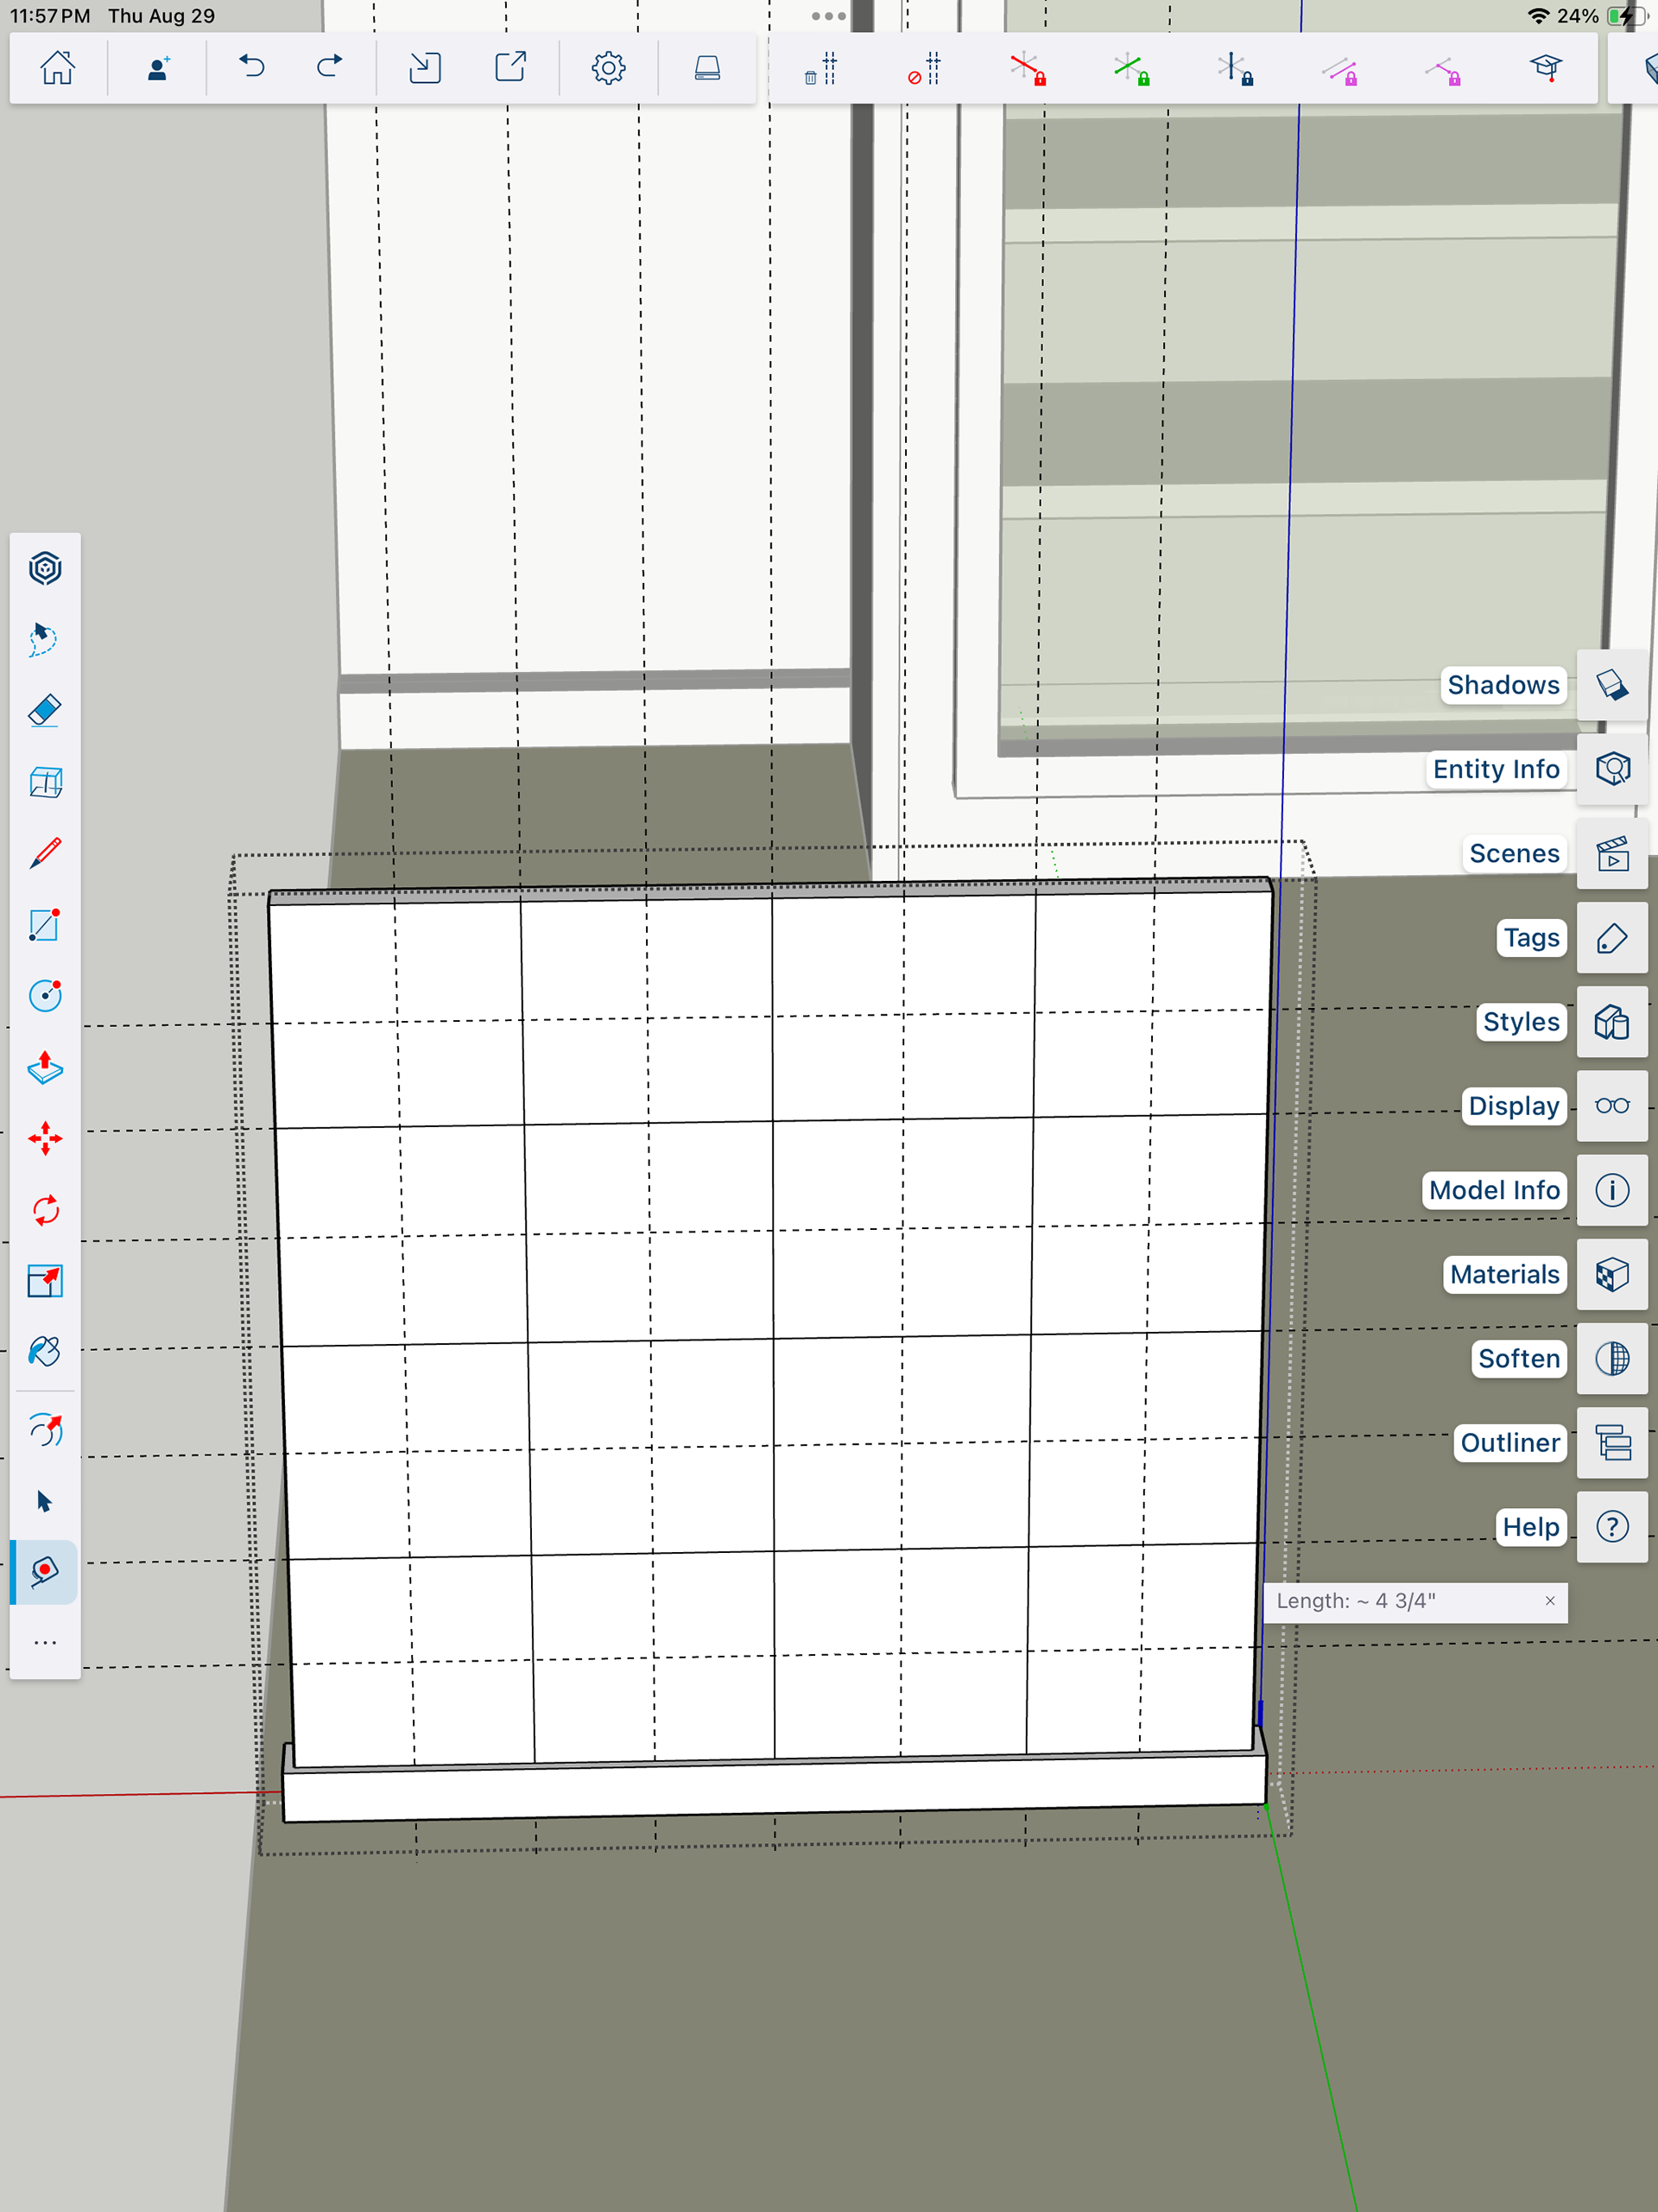Viewport: 1658px width, 2212px height.
Task: Toggle the blue axis lock
Action: [1235, 69]
